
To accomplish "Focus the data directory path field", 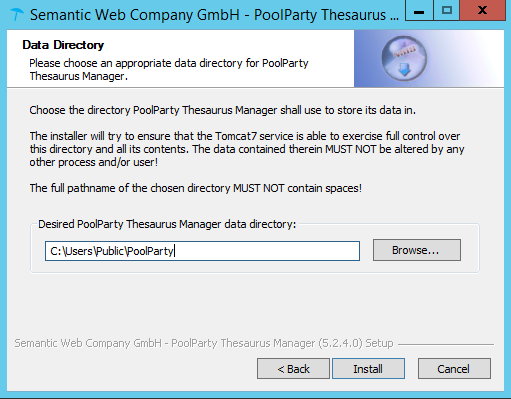I will click(202, 251).
